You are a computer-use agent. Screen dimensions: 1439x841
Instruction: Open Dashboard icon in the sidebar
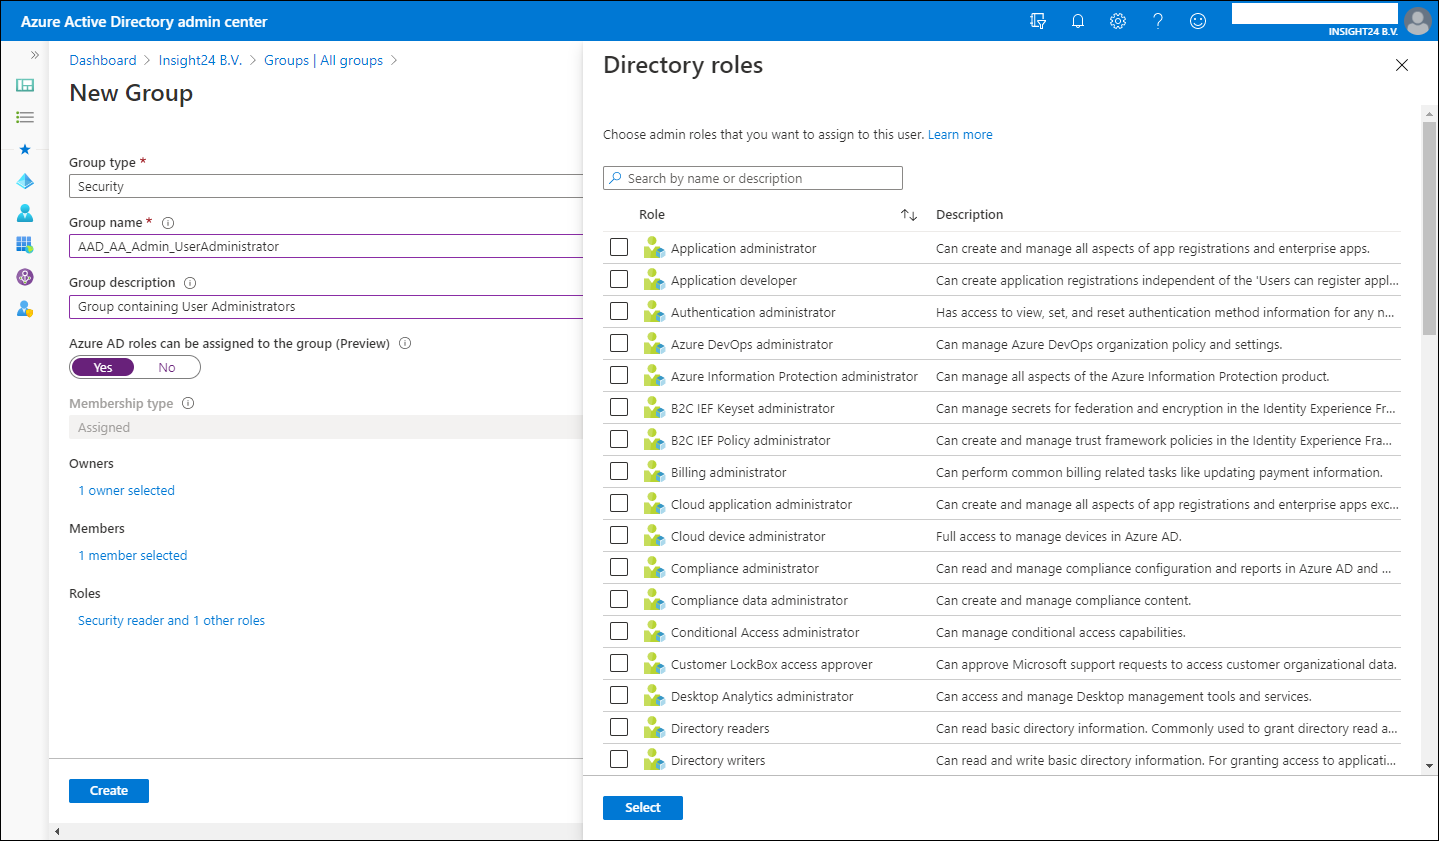[25, 85]
